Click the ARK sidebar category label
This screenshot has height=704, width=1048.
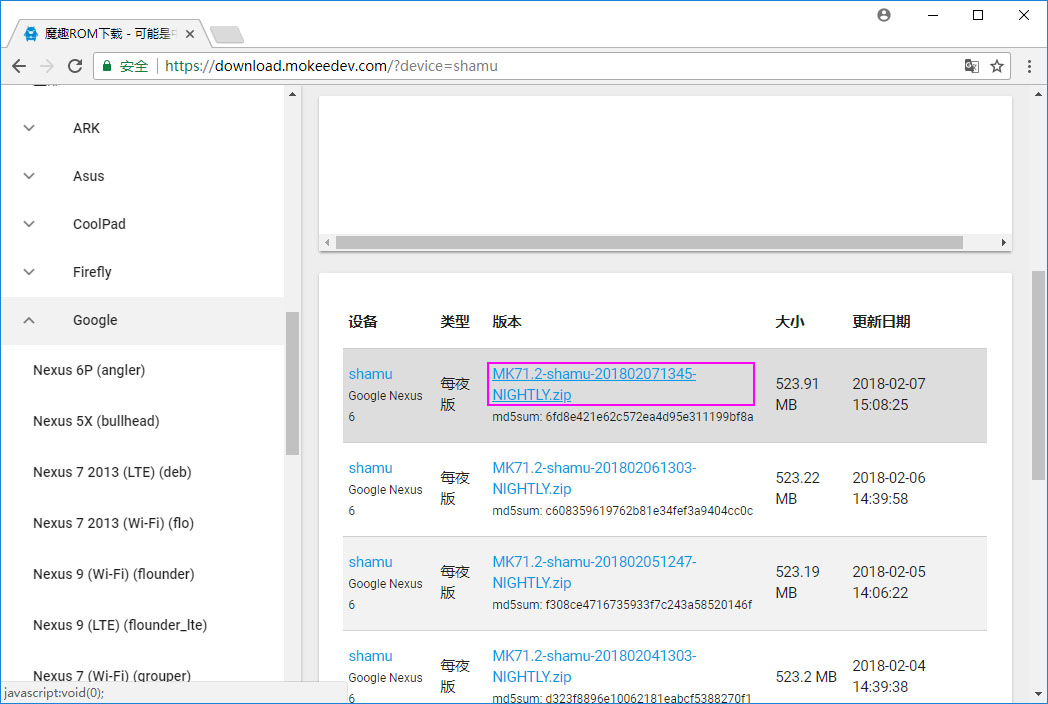point(86,128)
